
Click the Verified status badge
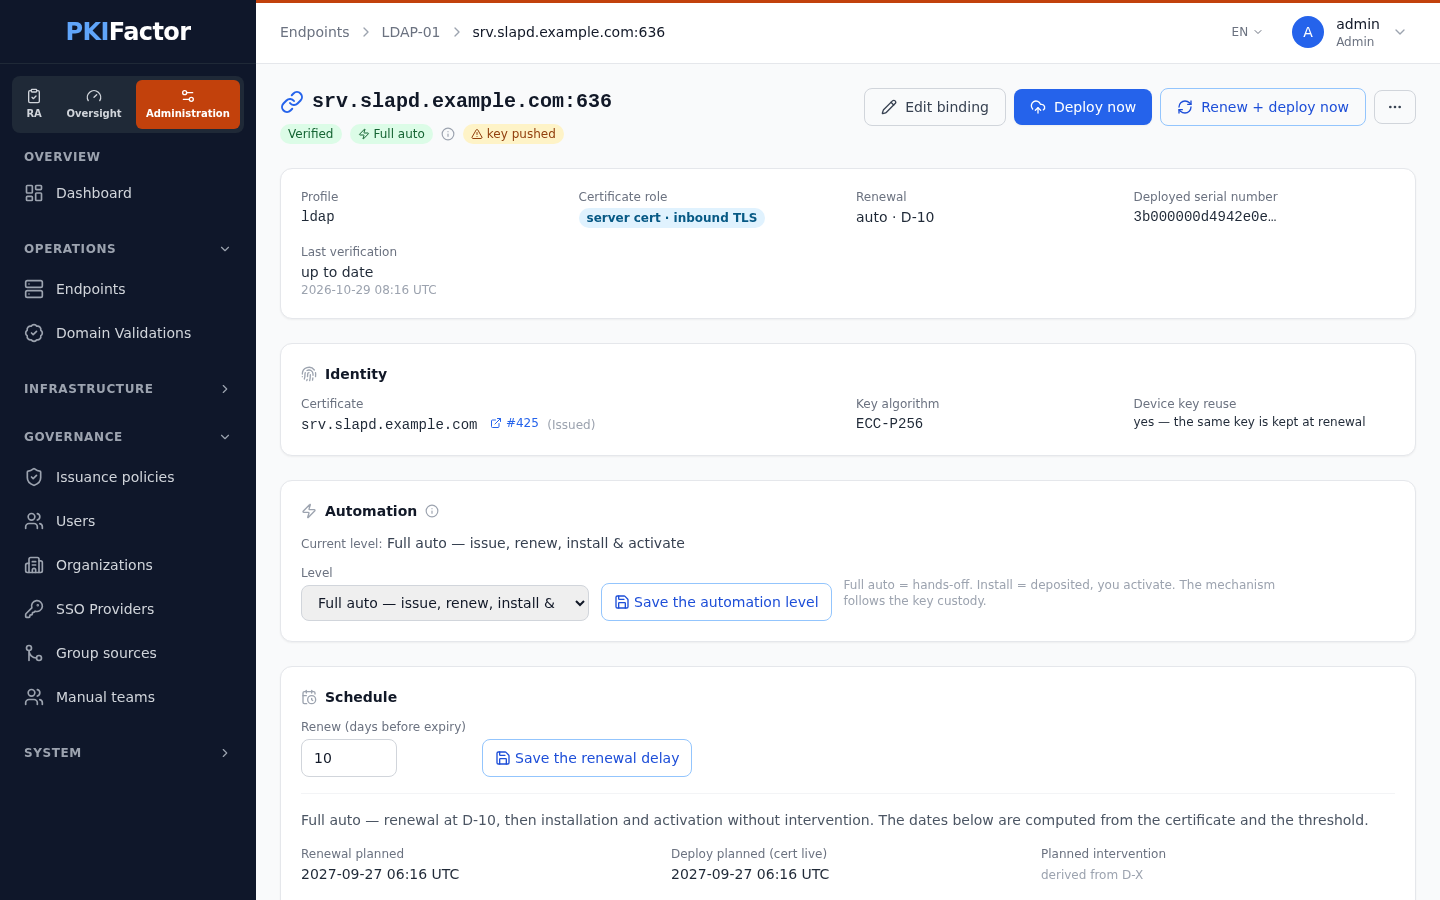(311, 134)
